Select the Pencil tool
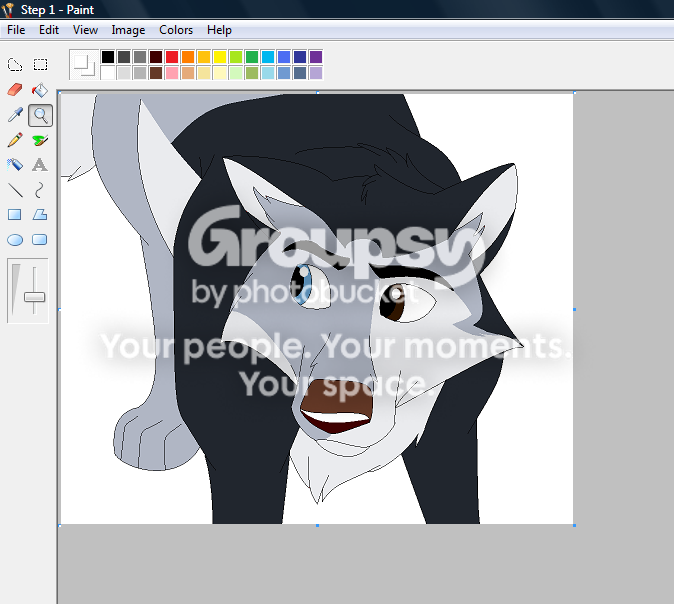The image size is (674, 604). (15, 140)
